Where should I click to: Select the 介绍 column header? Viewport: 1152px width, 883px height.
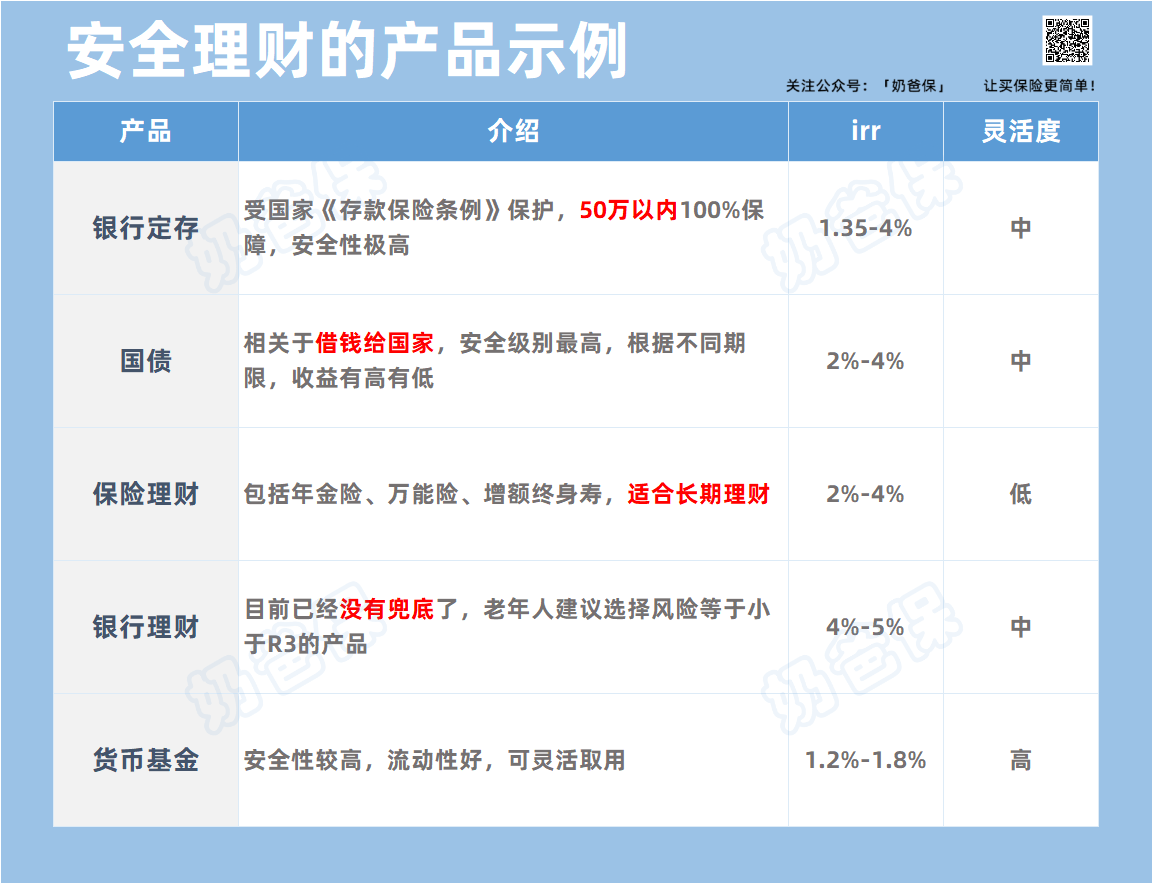pyautogui.click(x=513, y=131)
